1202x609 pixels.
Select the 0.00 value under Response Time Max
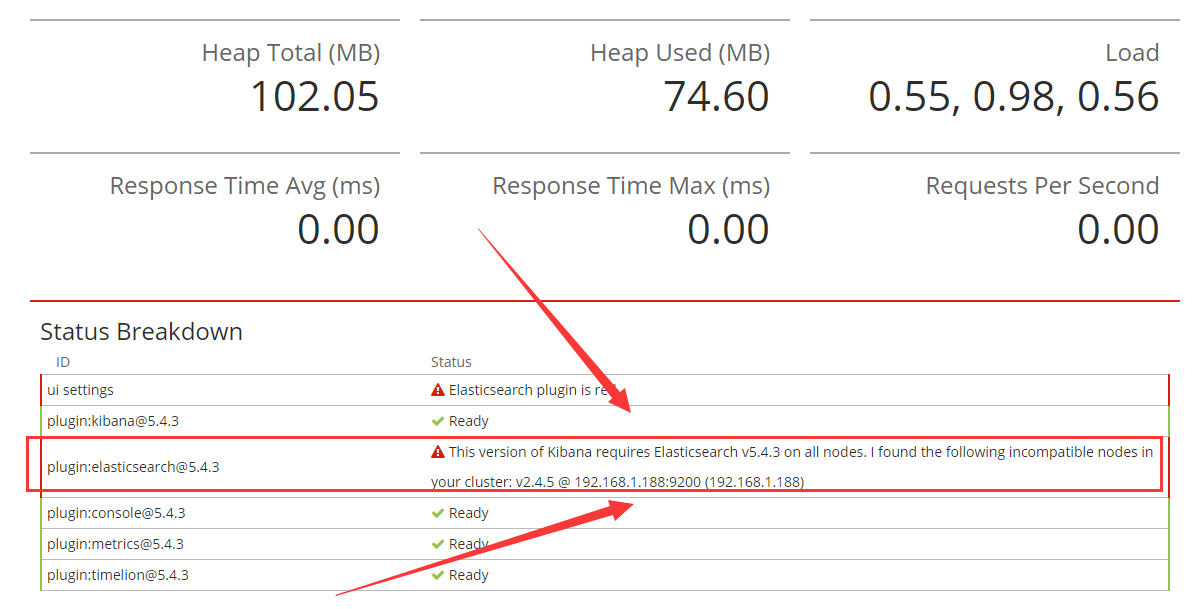(729, 229)
